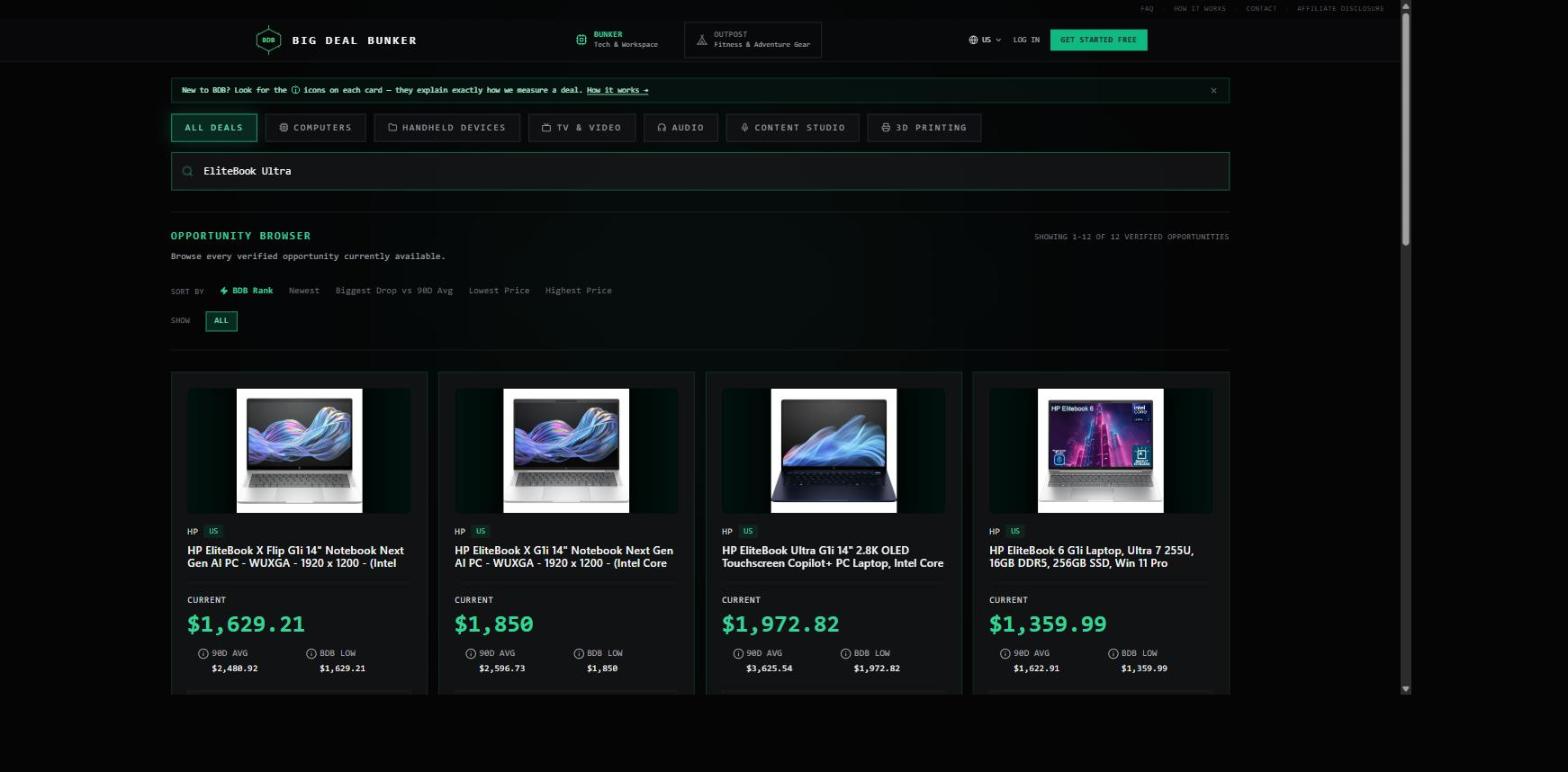Image resolution: width=1568 pixels, height=772 pixels.
Task: Switch to Outpost Fitness & Adventure Gear
Action: pyautogui.click(x=753, y=40)
